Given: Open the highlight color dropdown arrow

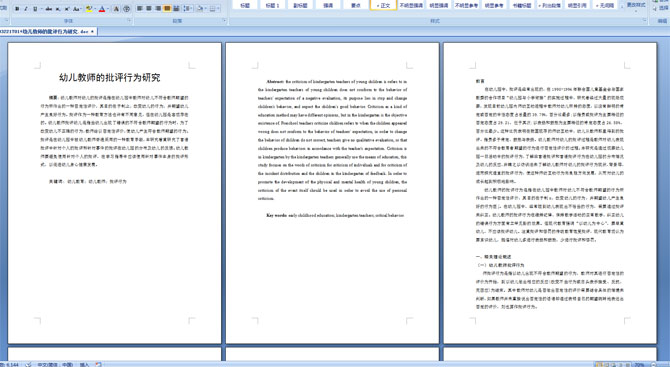Looking at the screenshot, I should pyautogui.click(x=95, y=9).
